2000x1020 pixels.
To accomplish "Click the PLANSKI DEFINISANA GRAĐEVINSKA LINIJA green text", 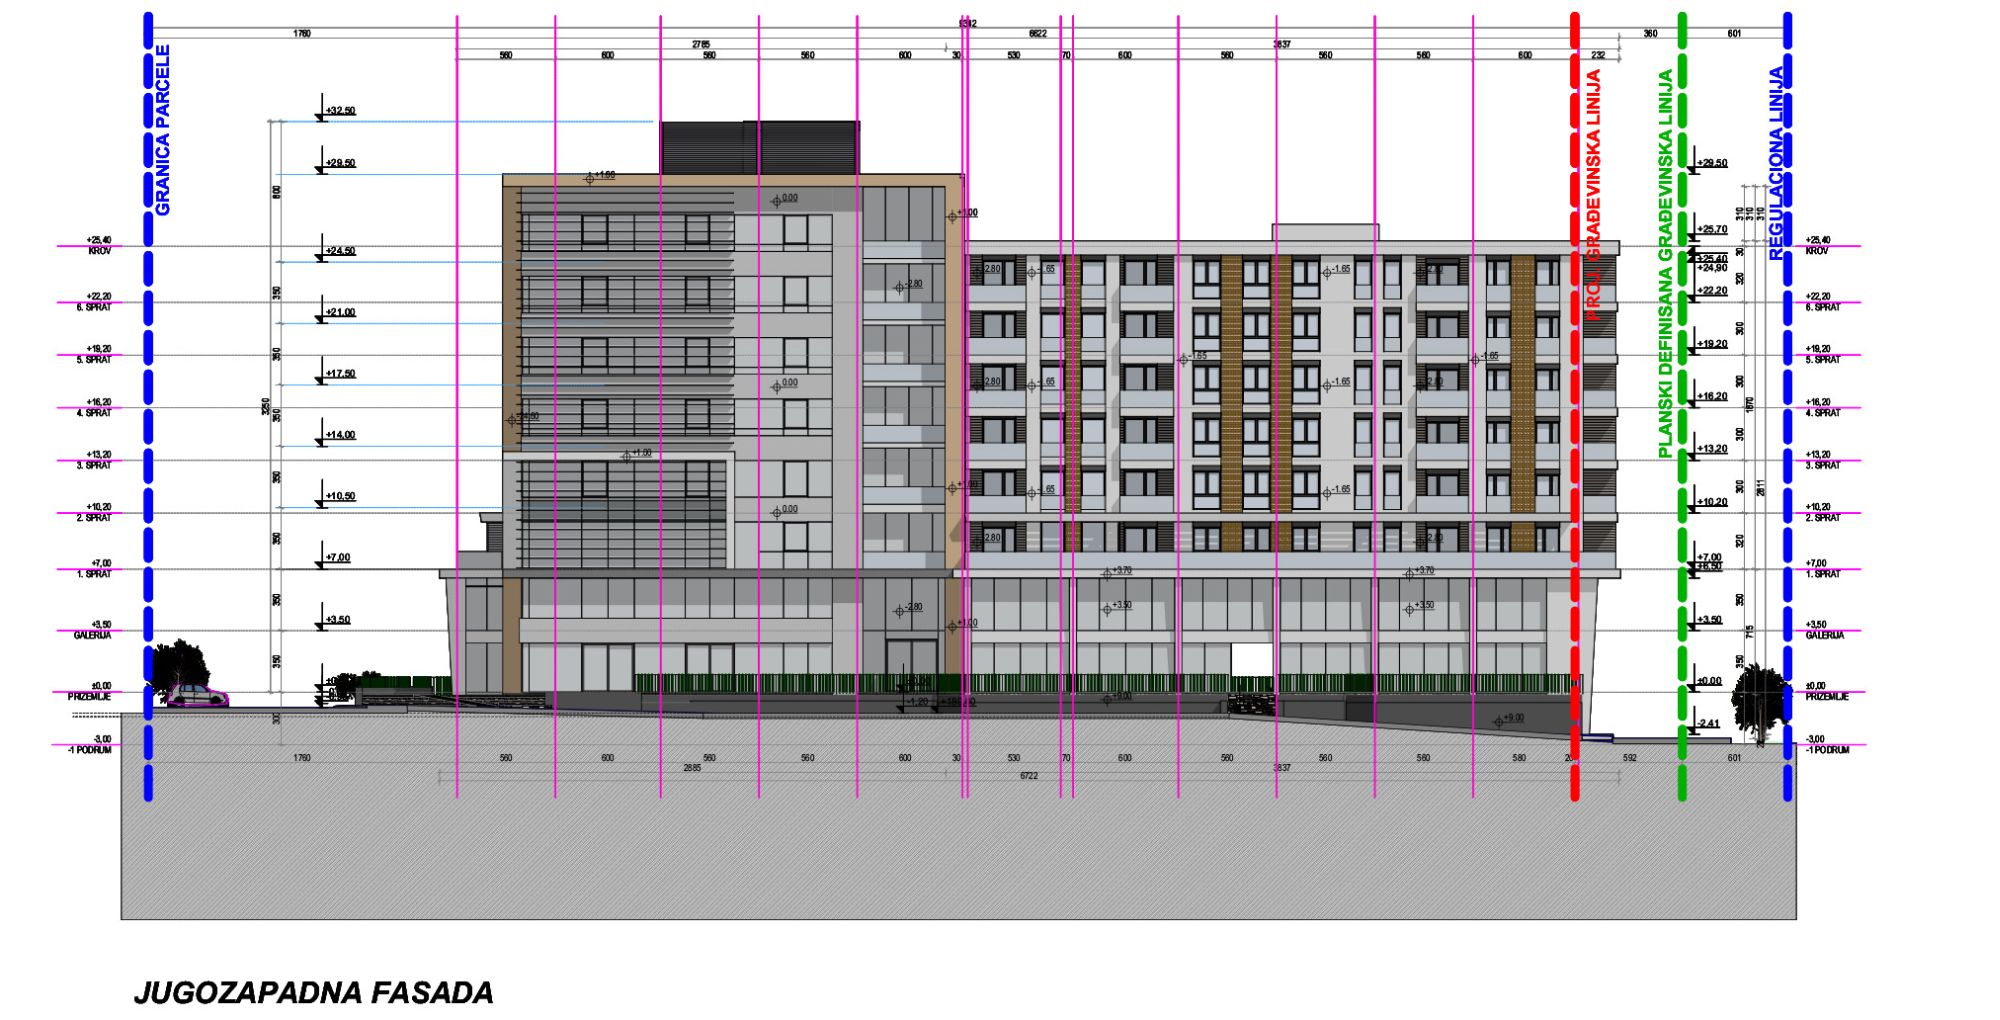I will 1665,264.
